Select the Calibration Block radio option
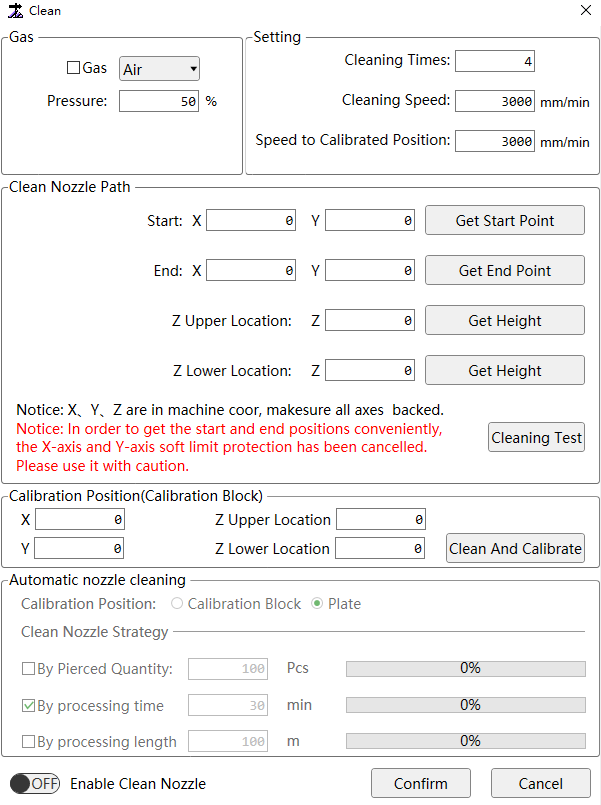Viewport: 601px width, 805px height. tap(177, 603)
